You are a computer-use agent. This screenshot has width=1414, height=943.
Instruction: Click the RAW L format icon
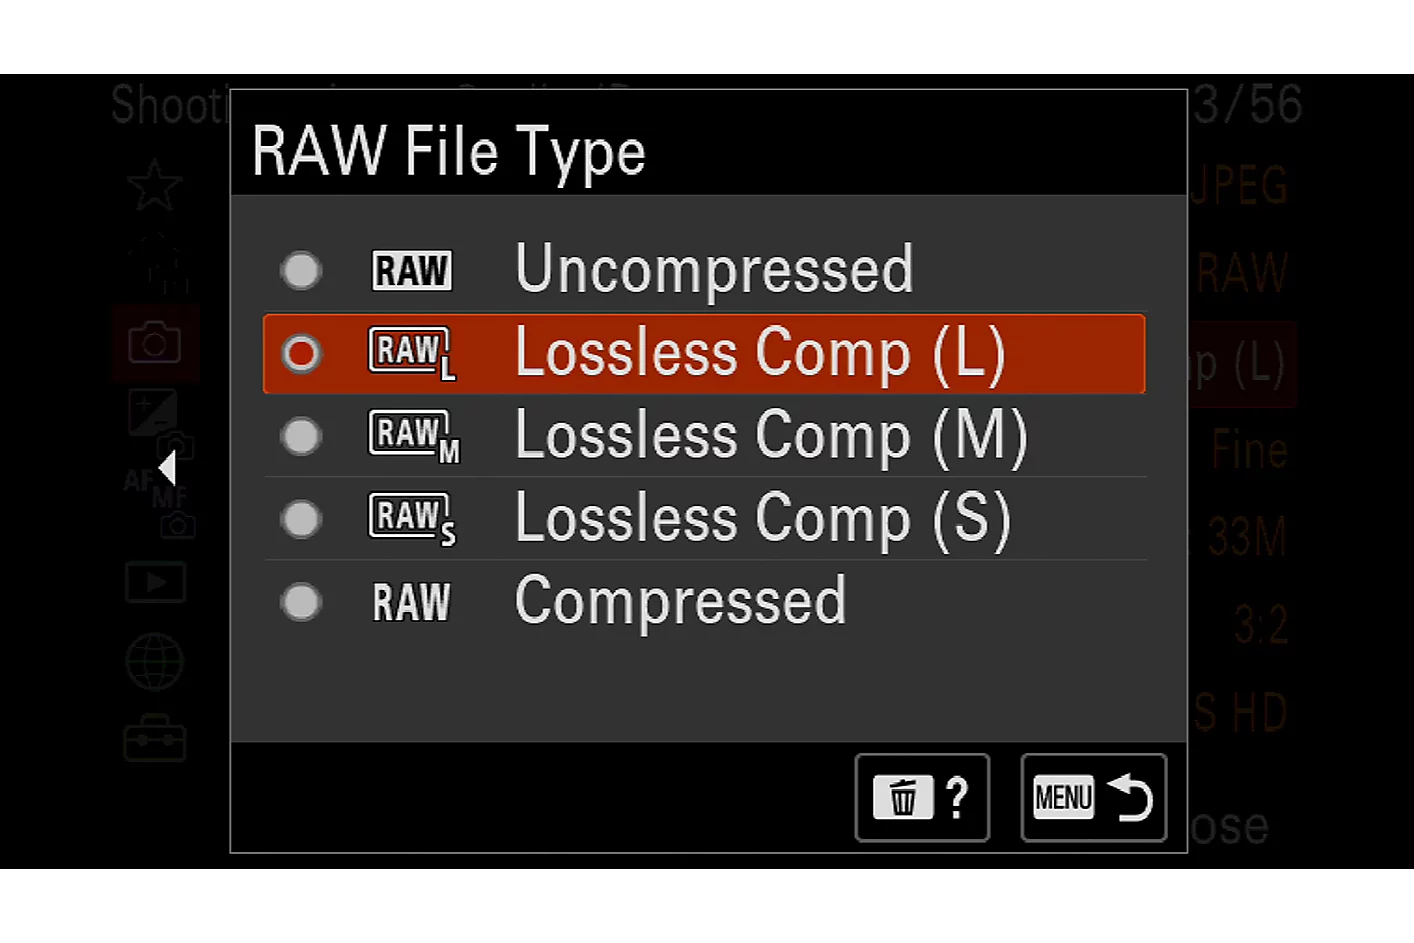(412, 354)
